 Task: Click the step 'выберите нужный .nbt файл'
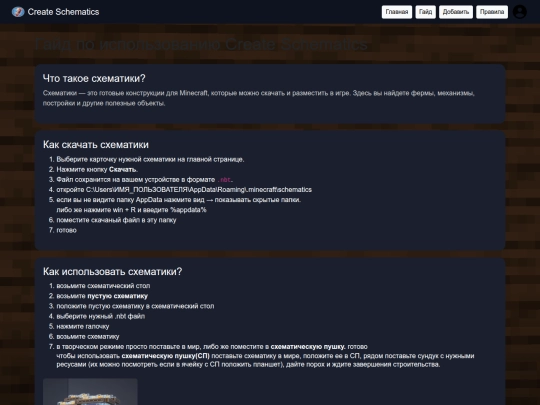(101, 316)
